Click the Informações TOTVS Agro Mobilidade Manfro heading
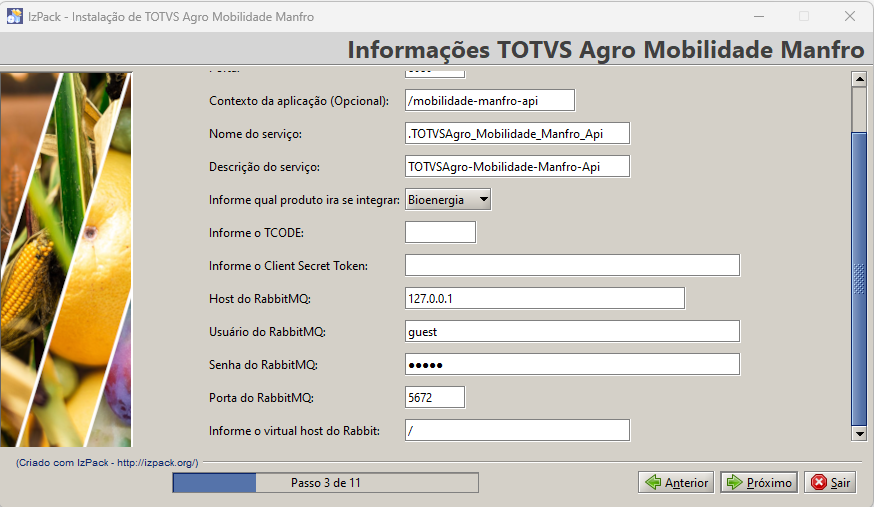This screenshot has height=507, width=874. tap(606, 50)
